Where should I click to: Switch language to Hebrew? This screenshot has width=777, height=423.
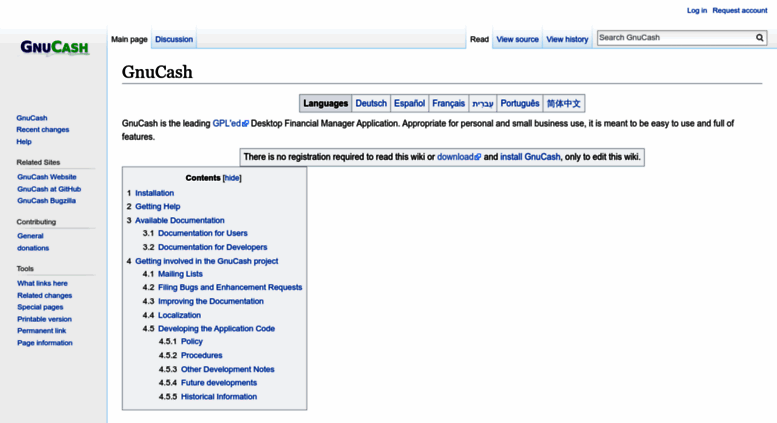click(483, 104)
